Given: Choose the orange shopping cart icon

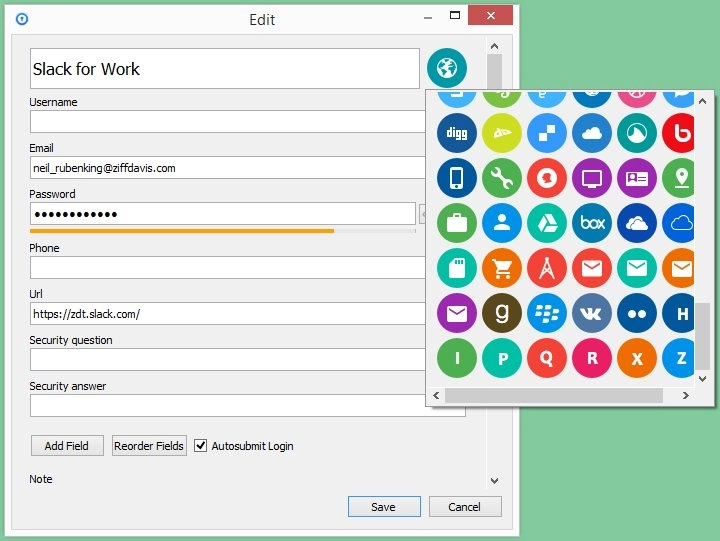Looking at the screenshot, I should [x=502, y=268].
